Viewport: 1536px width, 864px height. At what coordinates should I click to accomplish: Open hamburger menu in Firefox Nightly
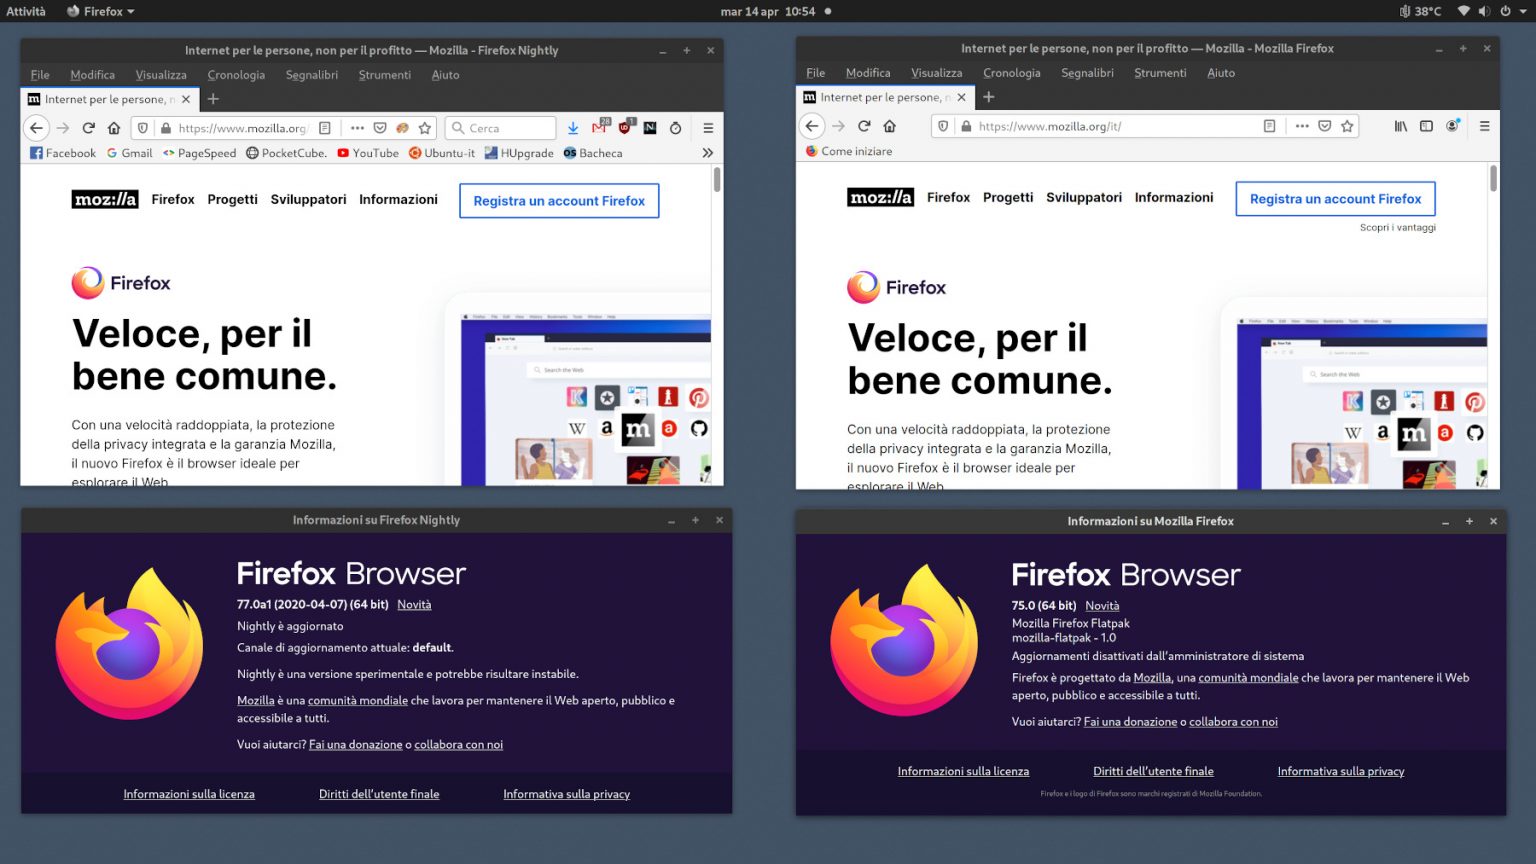tap(708, 128)
